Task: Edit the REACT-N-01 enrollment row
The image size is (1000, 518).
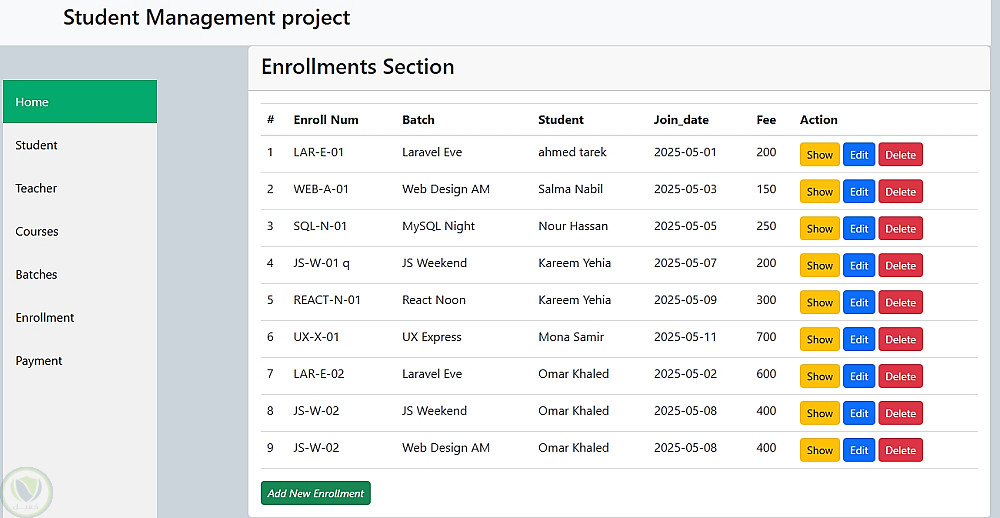Action: pos(859,303)
